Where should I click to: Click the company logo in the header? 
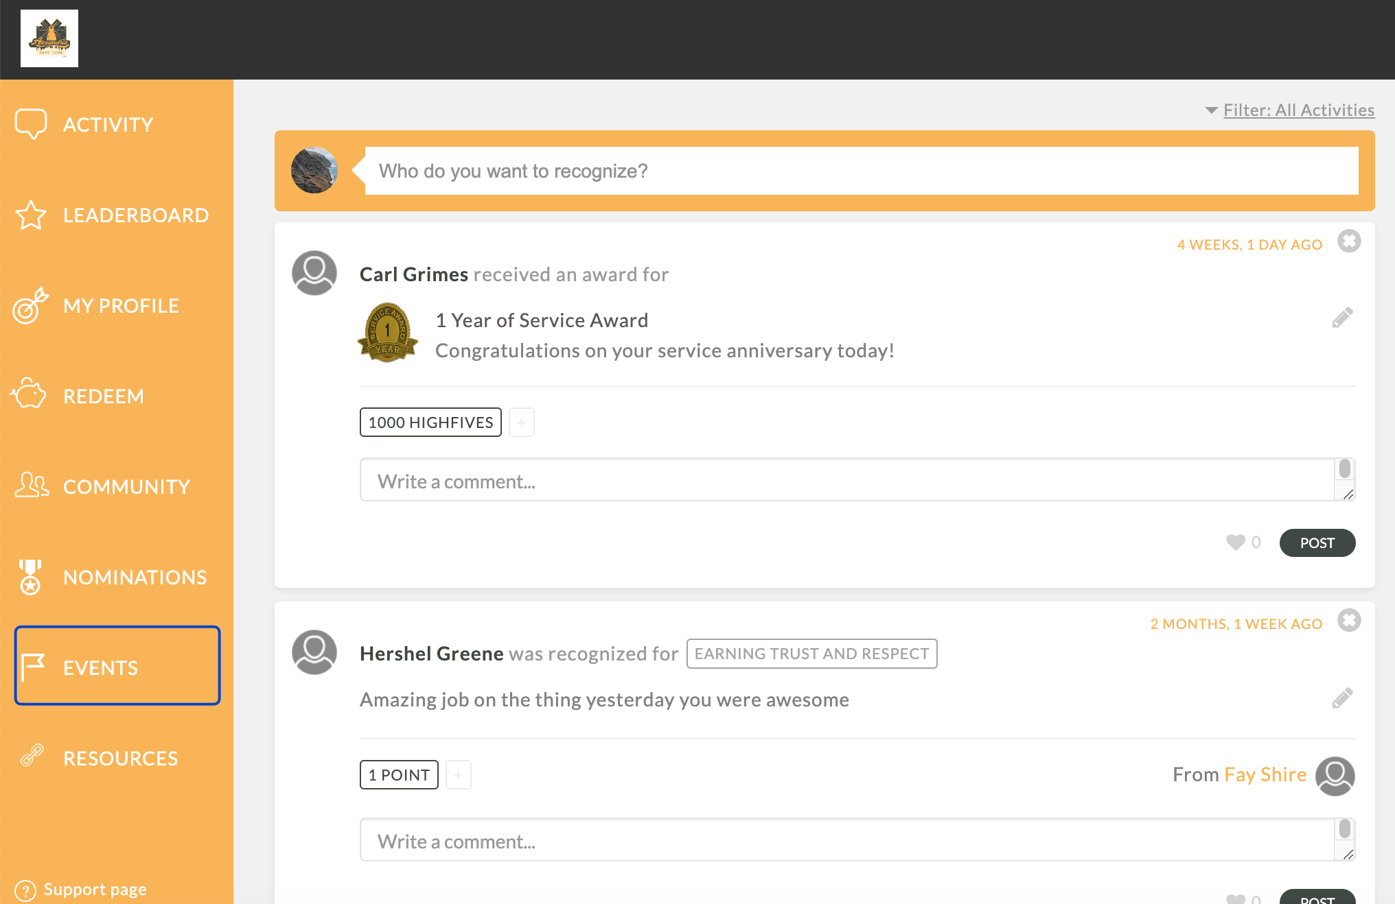click(49, 38)
